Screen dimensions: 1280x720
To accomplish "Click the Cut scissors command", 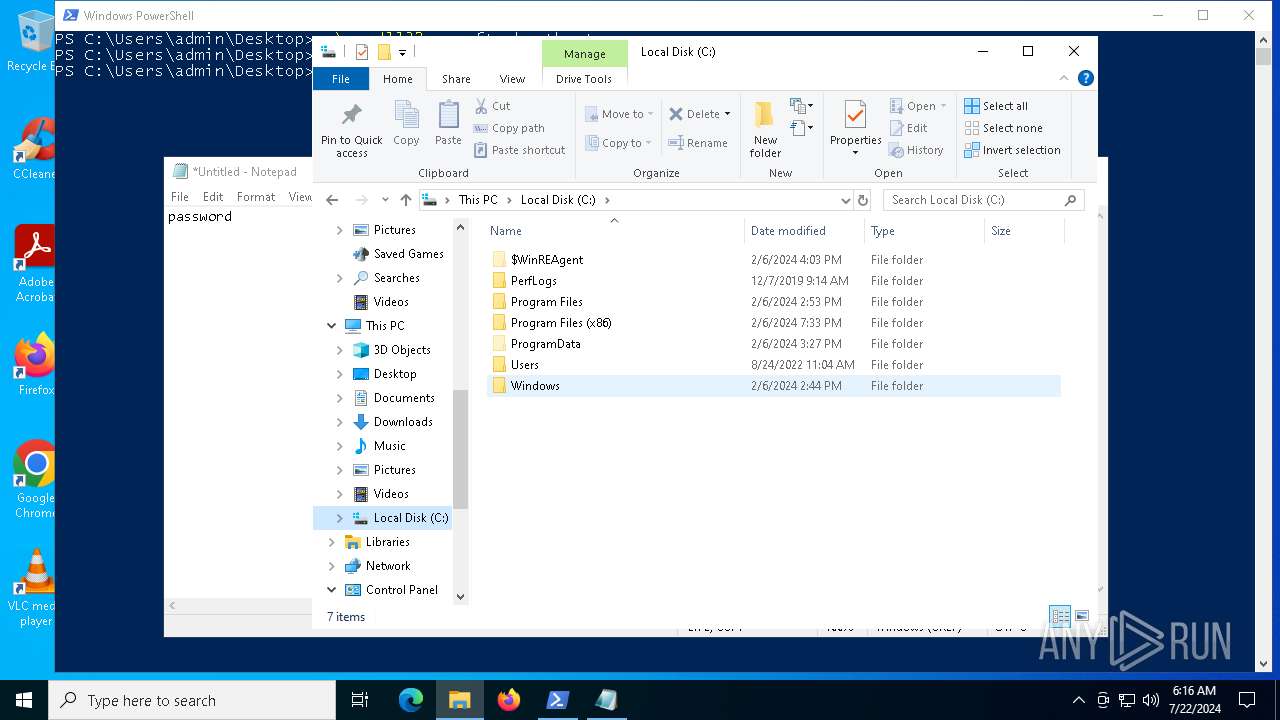I will 492,106.
